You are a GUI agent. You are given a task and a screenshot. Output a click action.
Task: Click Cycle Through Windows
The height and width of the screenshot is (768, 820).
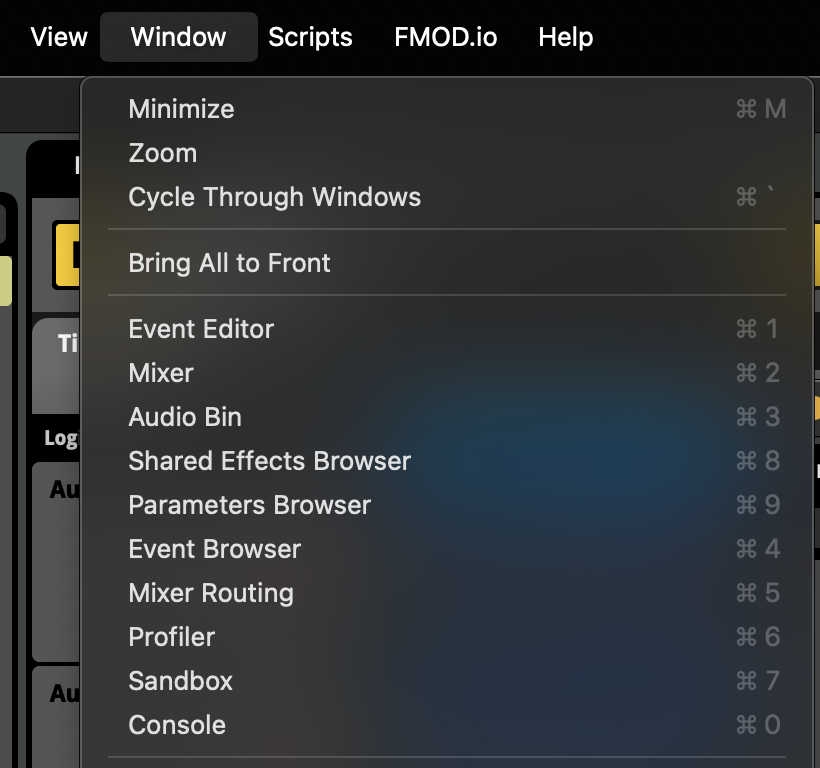tap(275, 197)
